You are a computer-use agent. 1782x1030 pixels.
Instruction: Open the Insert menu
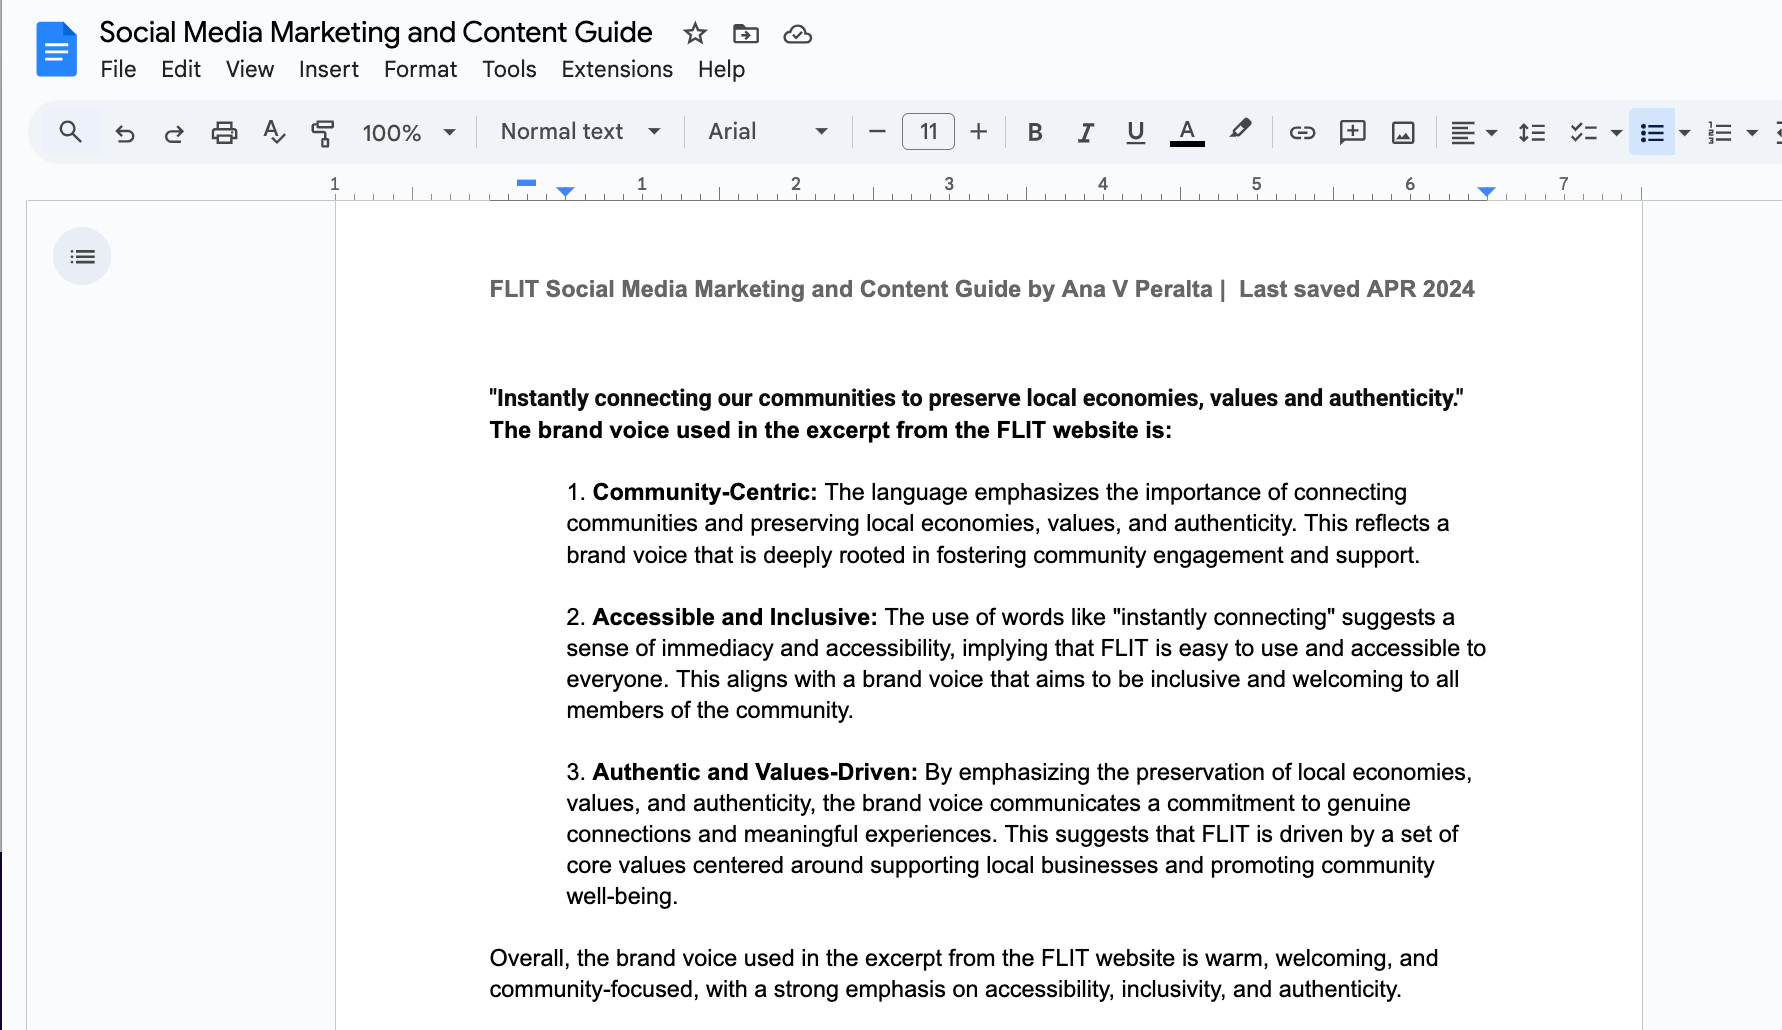[329, 69]
